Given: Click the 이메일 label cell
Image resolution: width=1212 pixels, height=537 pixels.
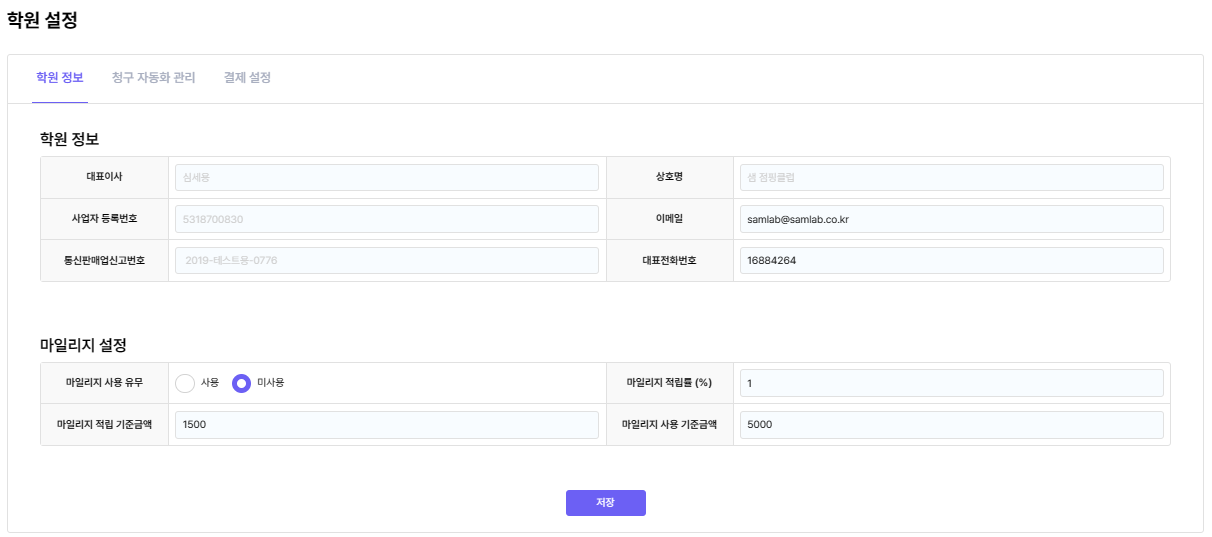Looking at the screenshot, I should click(x=669, y=219).
